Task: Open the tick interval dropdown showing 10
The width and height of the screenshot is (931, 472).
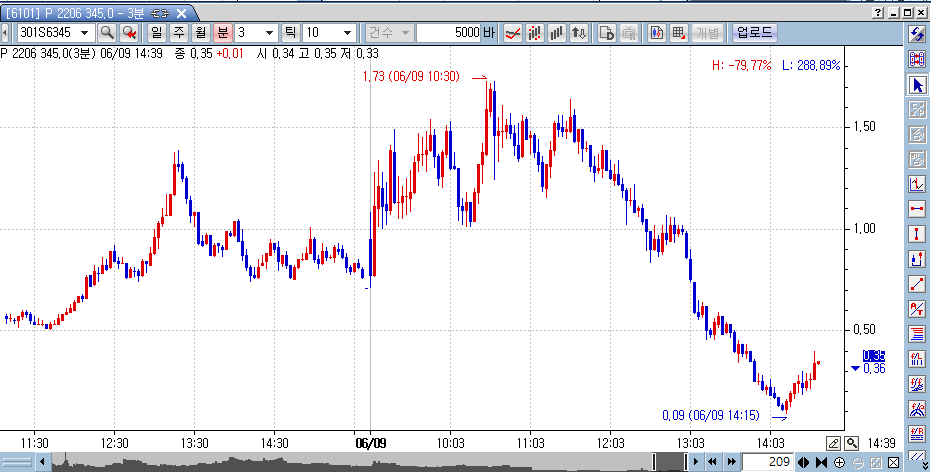Action: pos(347,33)
